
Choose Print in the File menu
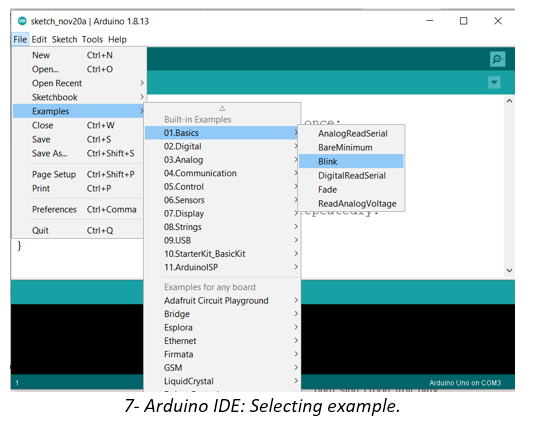[79, 188]
